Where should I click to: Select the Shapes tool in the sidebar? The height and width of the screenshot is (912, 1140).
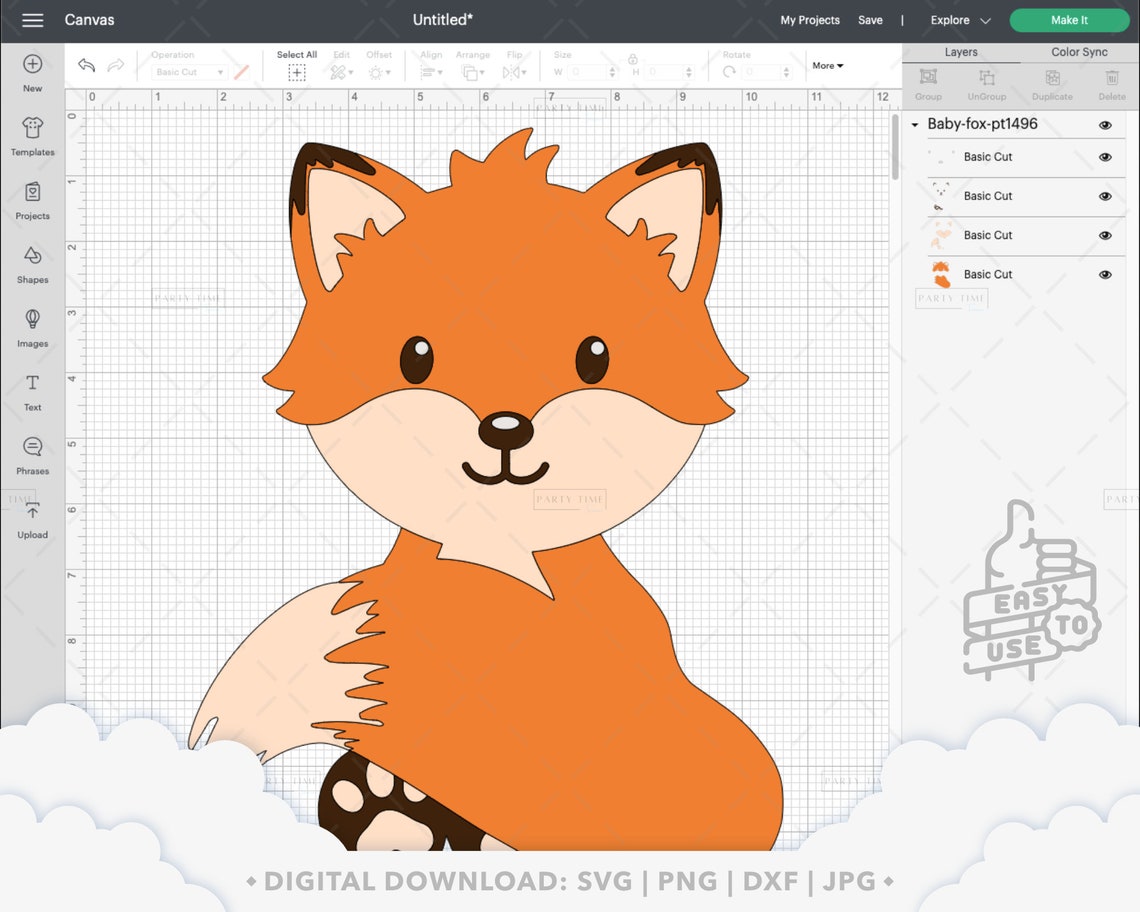tap(32, 263)
